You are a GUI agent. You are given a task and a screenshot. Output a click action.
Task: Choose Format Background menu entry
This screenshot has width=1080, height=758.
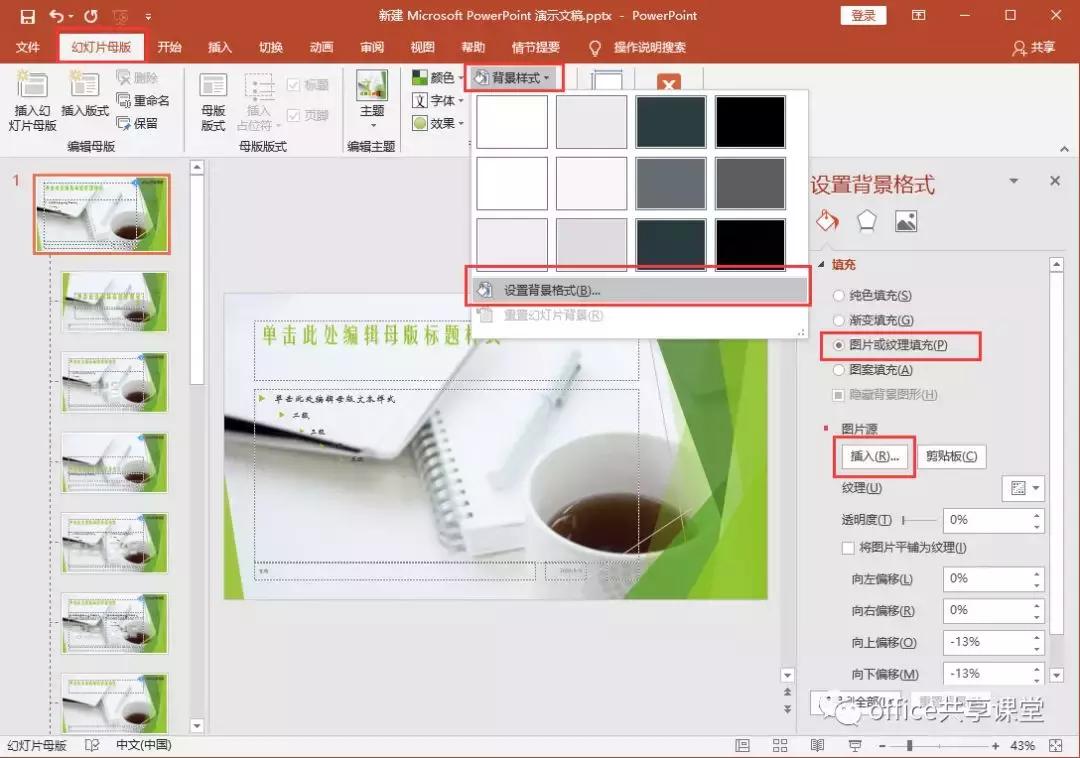coord(550,290)
